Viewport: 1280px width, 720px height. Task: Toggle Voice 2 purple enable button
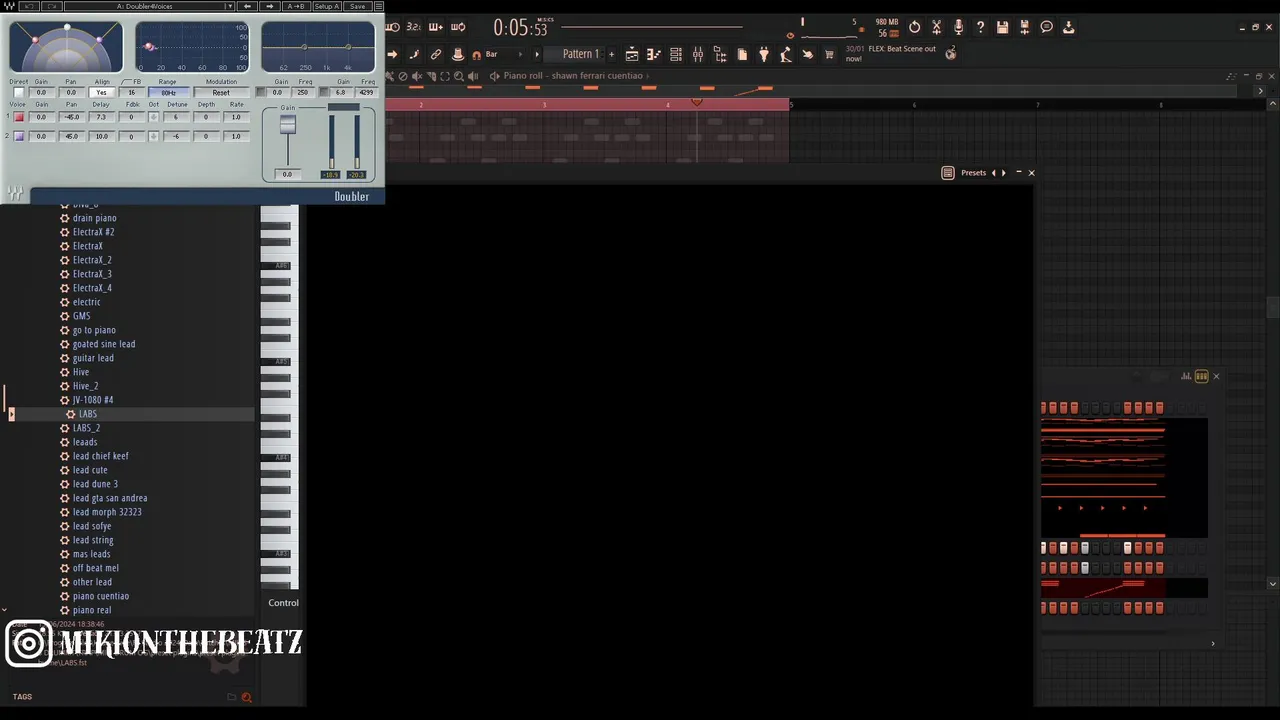(x=19, y=136)
